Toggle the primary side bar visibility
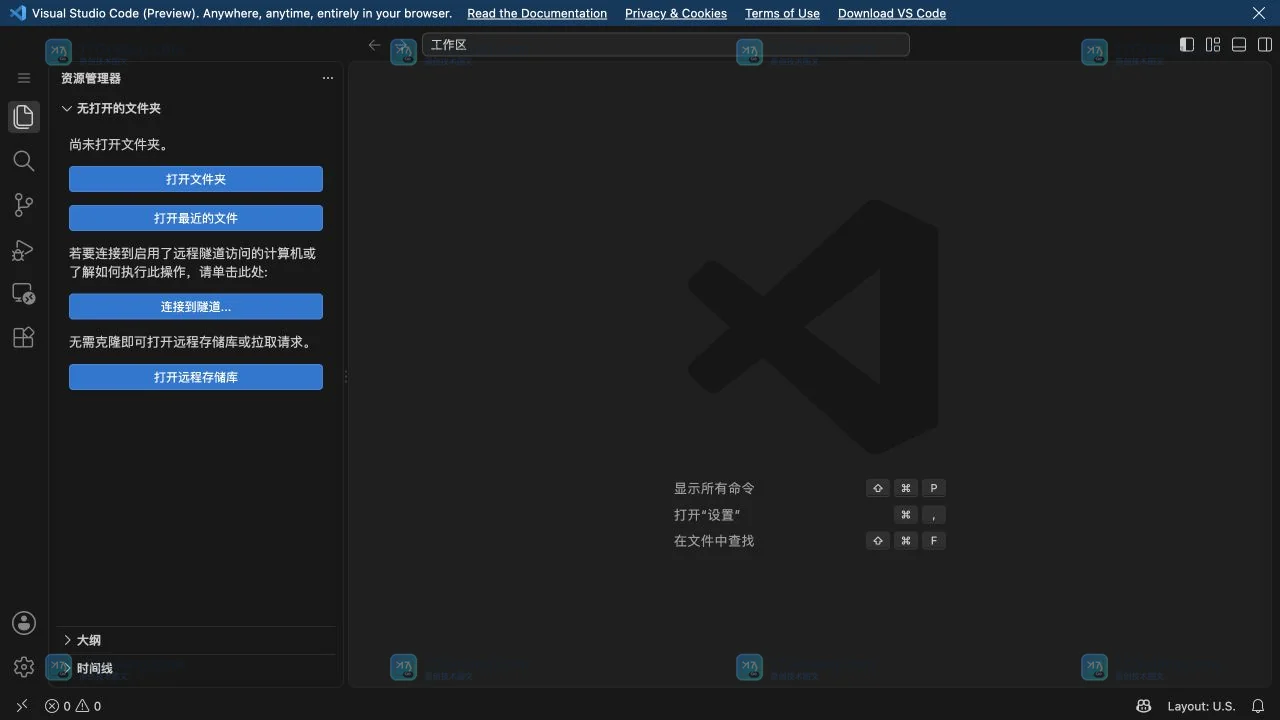The image size is (1280, 720). pyautogui.click(x=1187, y=45)
